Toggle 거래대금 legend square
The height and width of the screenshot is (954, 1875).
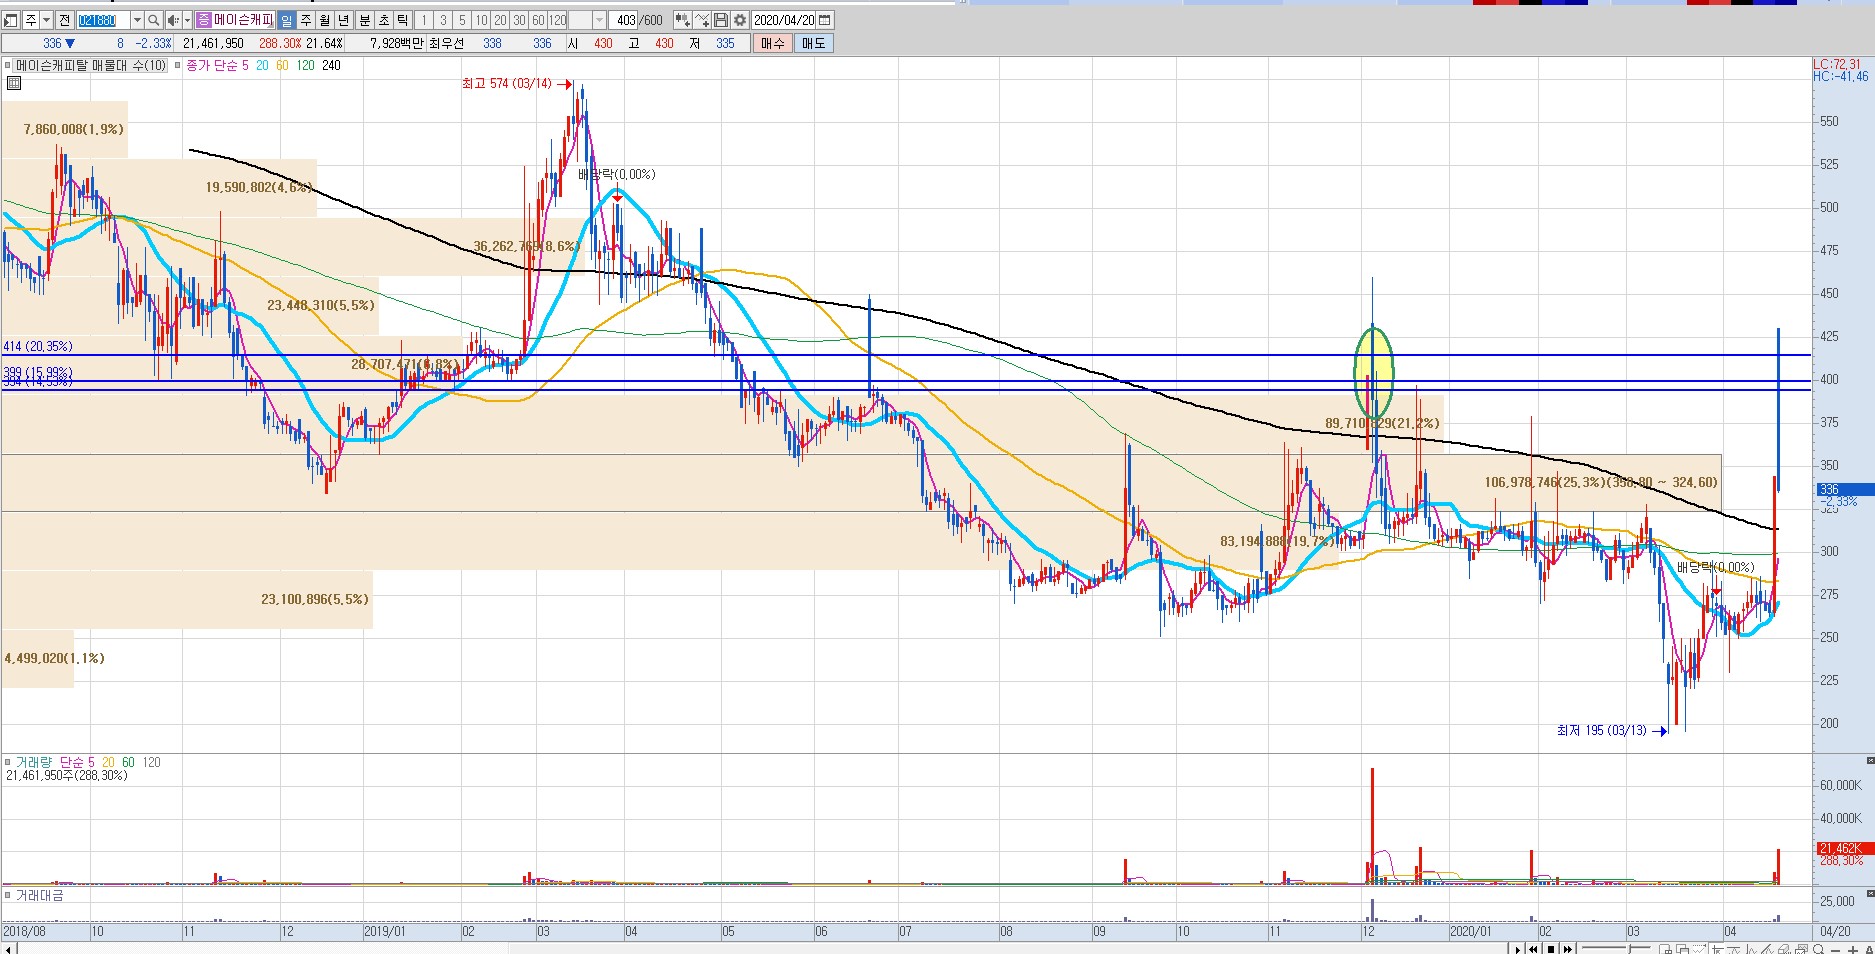pos(8,895)
